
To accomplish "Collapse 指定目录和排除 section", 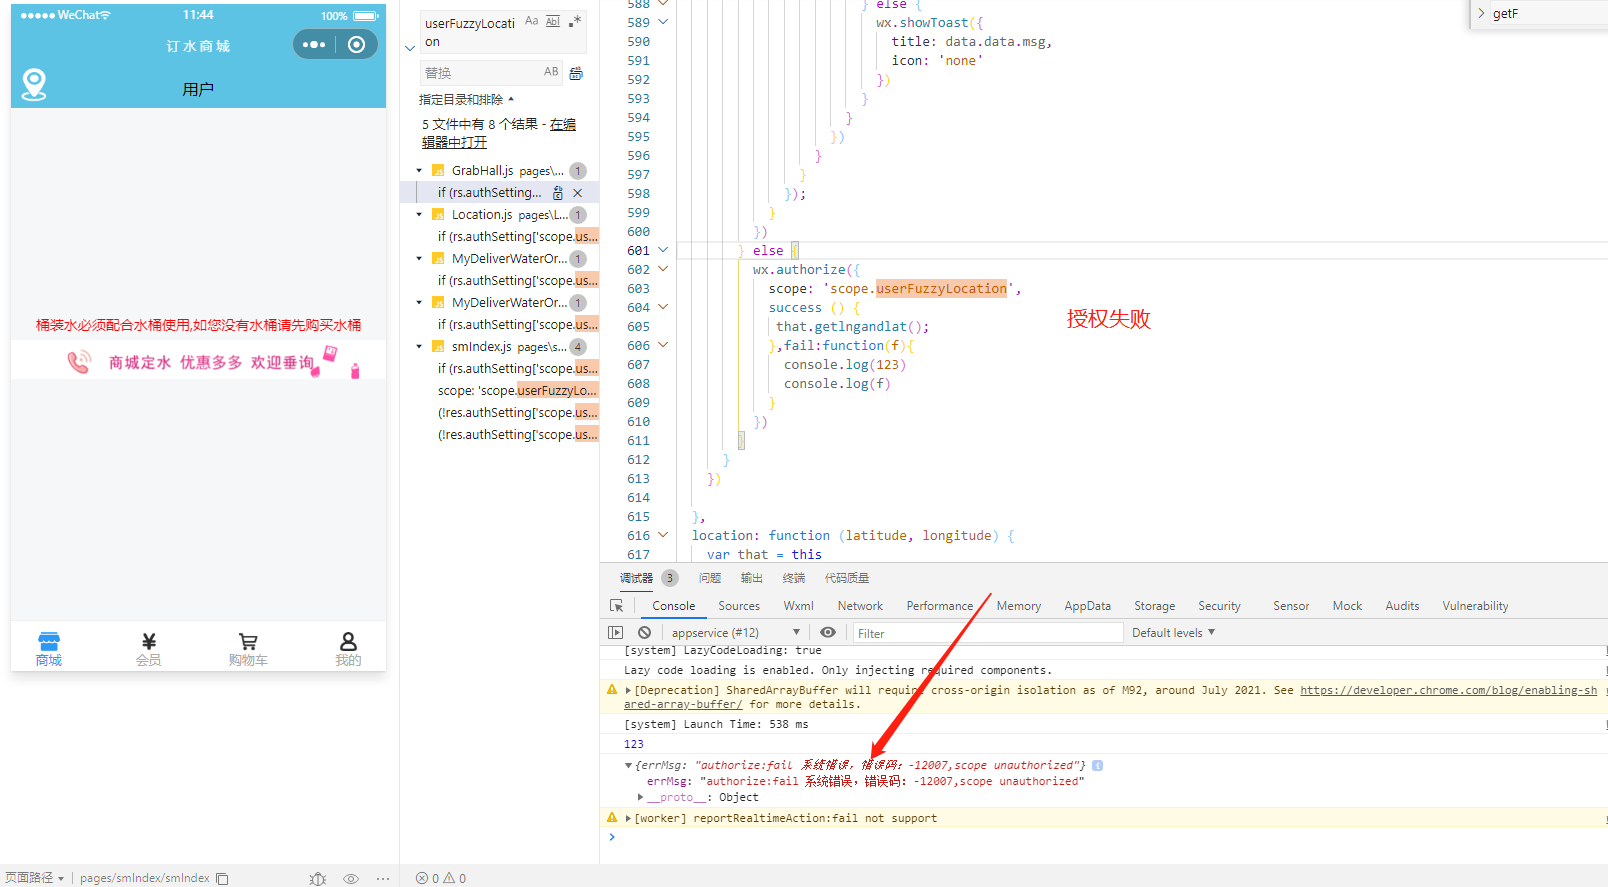I will point(465,100).
